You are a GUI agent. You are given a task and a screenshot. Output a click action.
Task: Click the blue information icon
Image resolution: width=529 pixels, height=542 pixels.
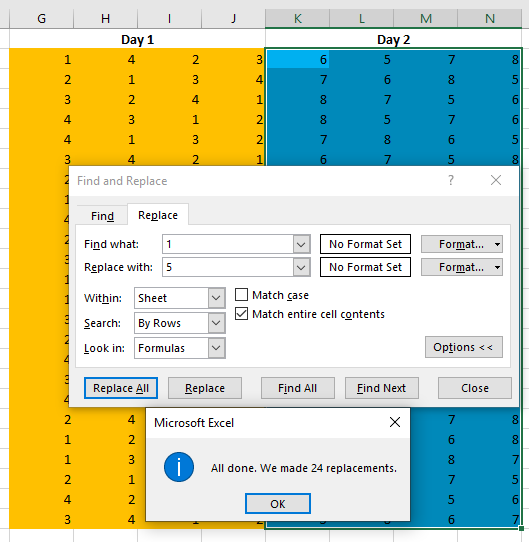click(179, 467)
